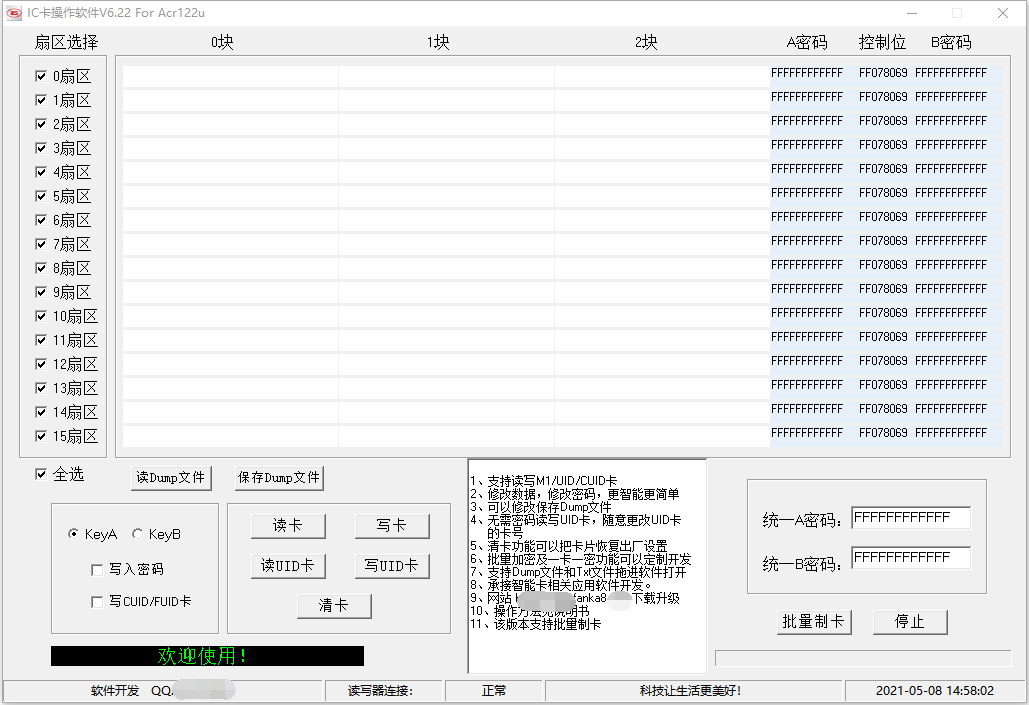
Task: Click the 2块 column header
Action: [x=646, y=43]
